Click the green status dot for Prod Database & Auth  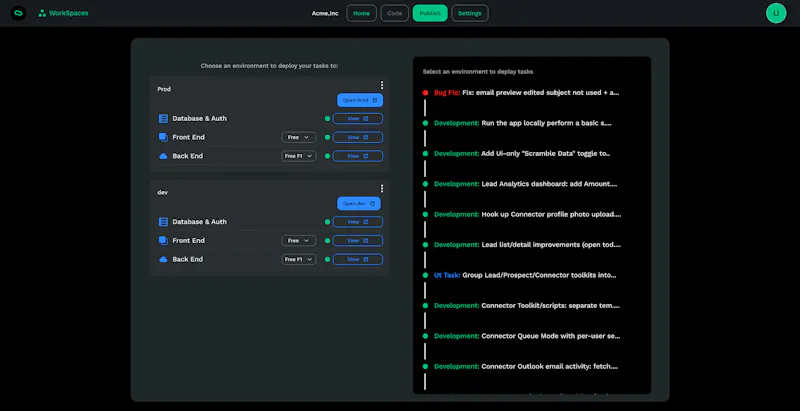(328, 118)
